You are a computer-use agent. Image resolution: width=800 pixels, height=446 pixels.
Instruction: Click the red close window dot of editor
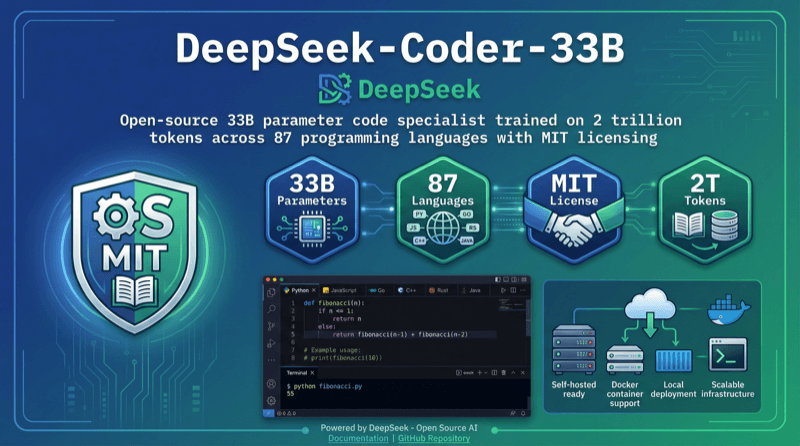[x=268, y=280]
